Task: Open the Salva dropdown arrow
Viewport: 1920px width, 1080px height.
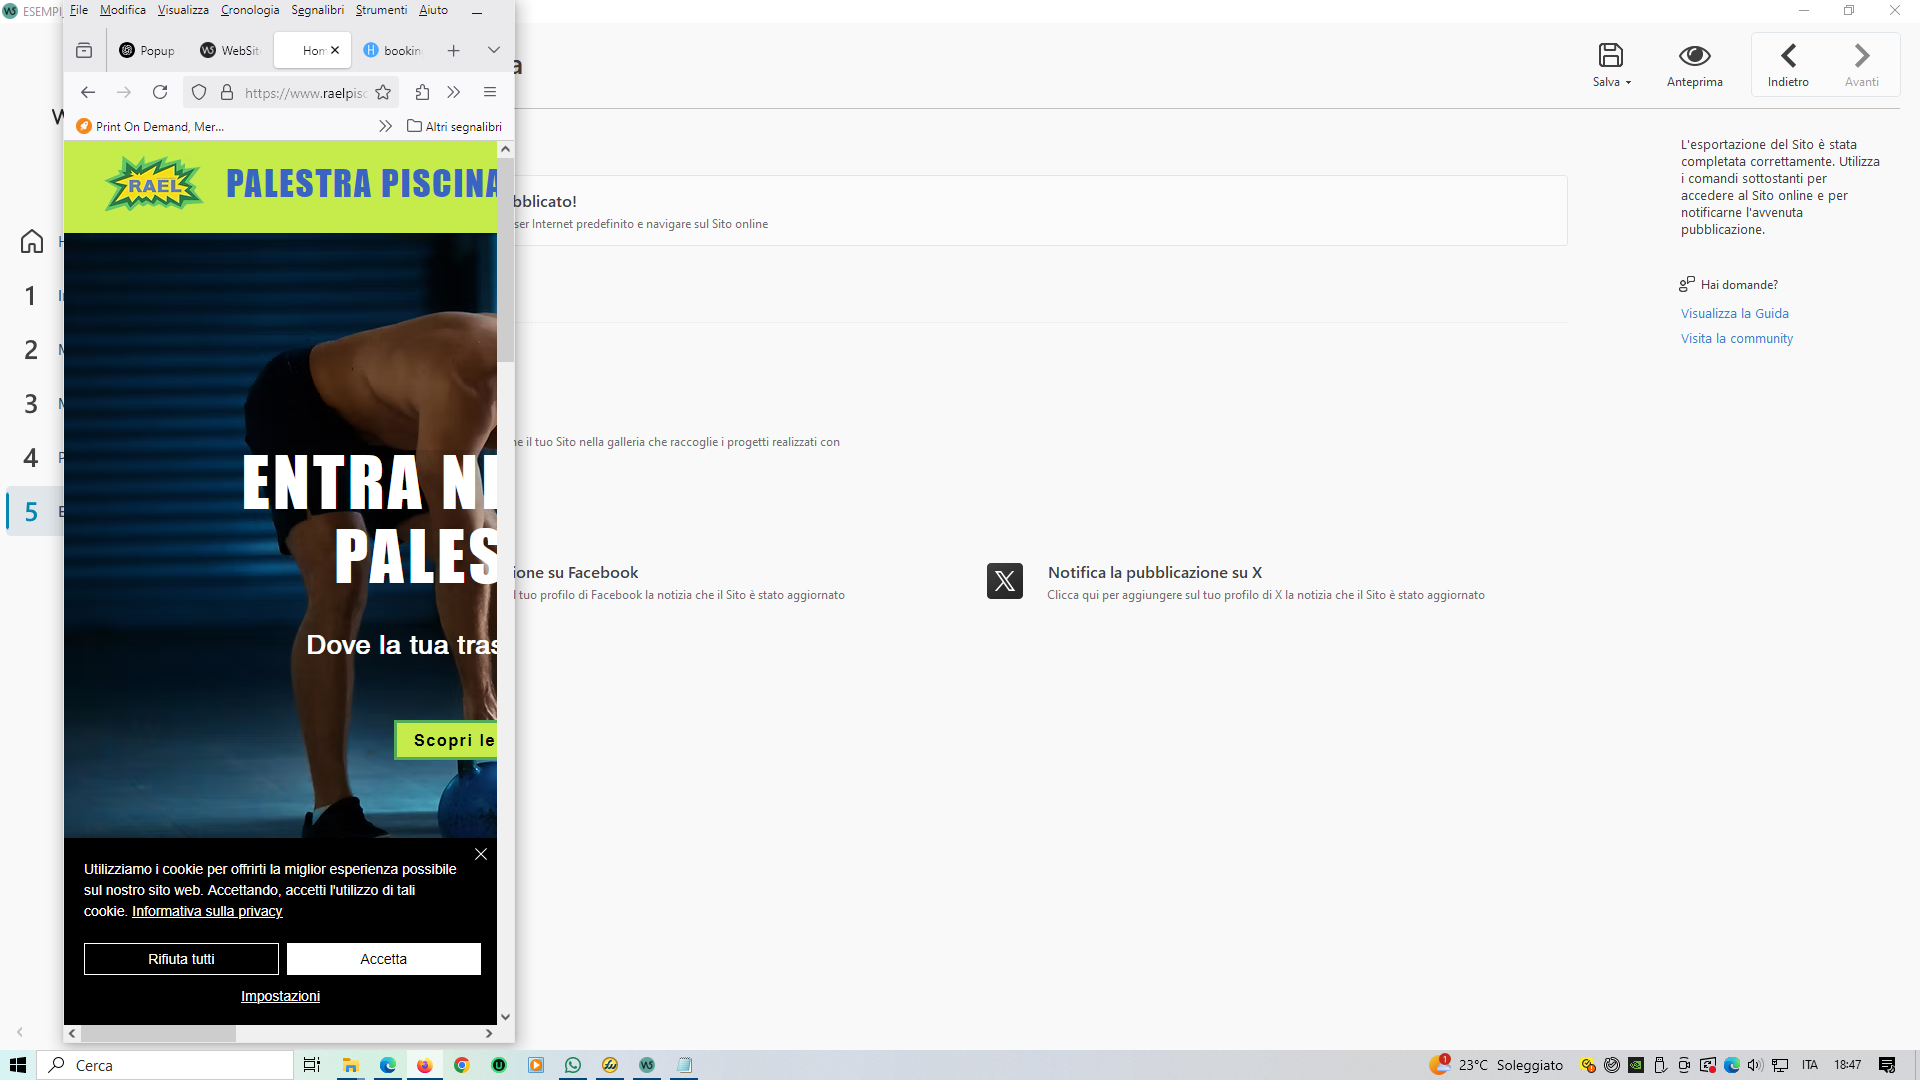Action: [x=1628, y=83]
